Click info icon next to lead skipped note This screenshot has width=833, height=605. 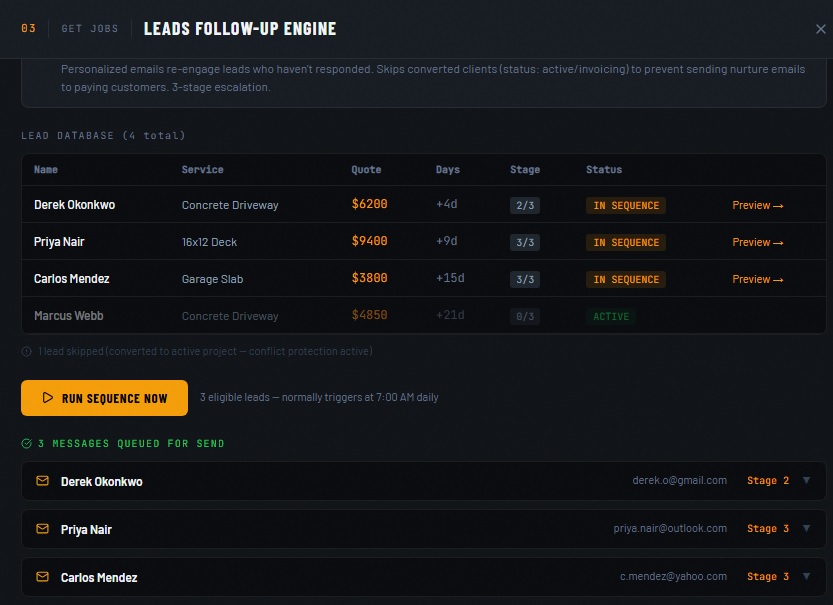tap(26, 351)
